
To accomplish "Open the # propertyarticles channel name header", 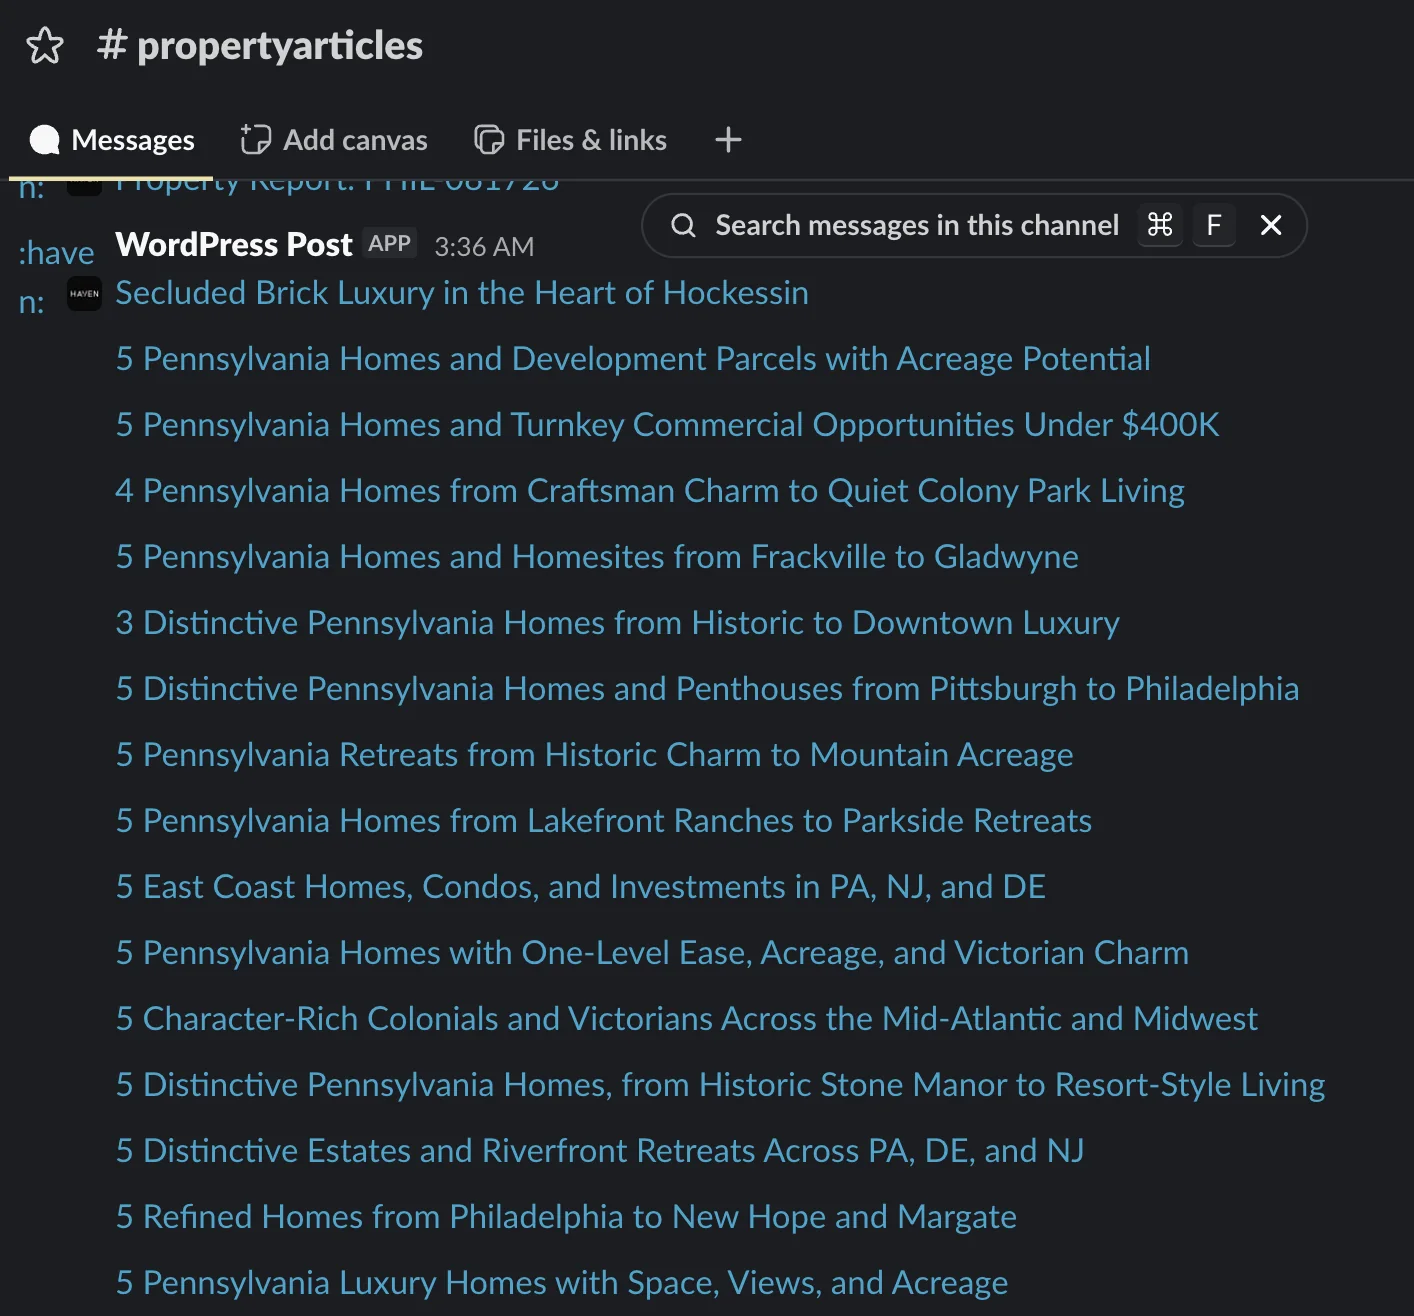I will [260, 46].
